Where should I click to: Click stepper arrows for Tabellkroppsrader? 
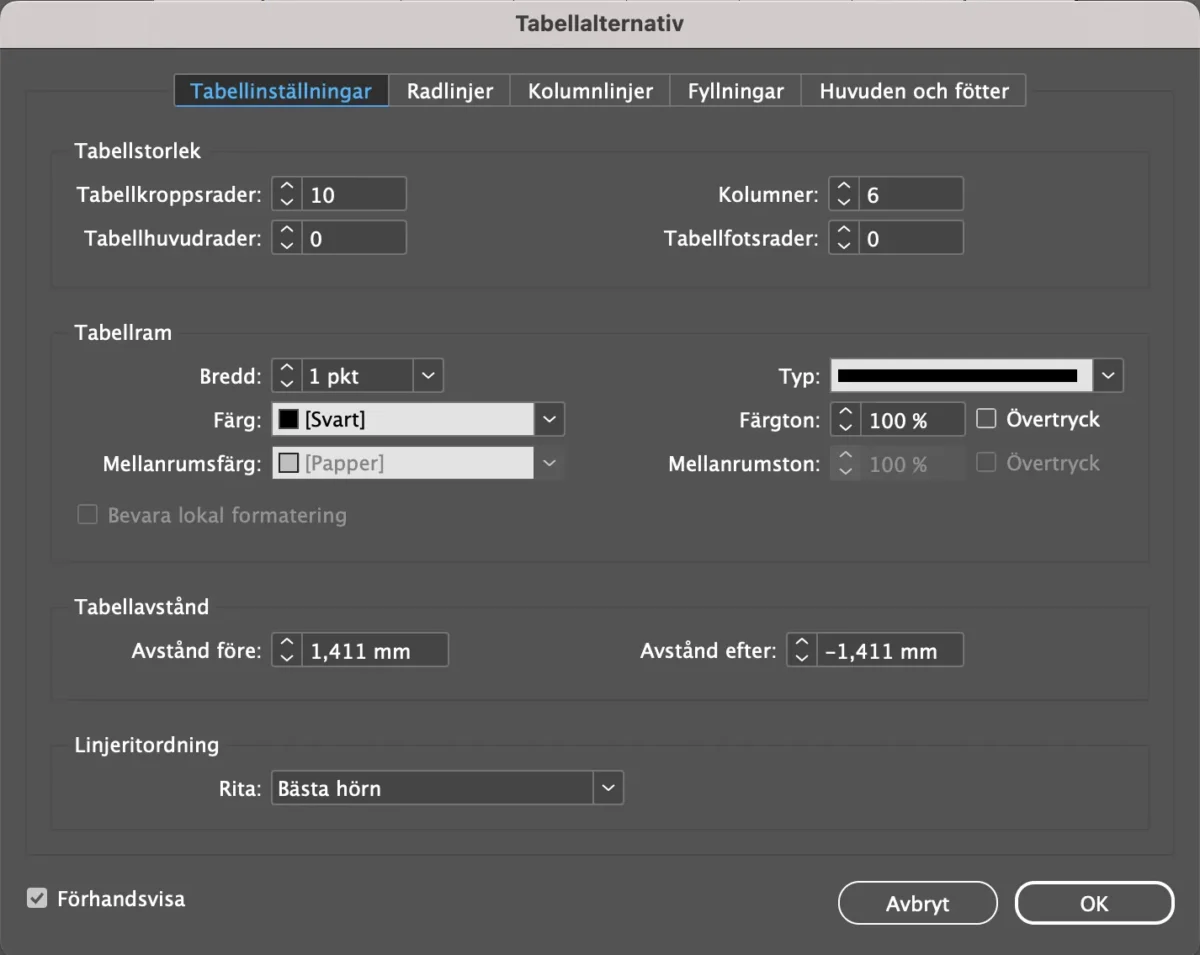pos(287,194)
